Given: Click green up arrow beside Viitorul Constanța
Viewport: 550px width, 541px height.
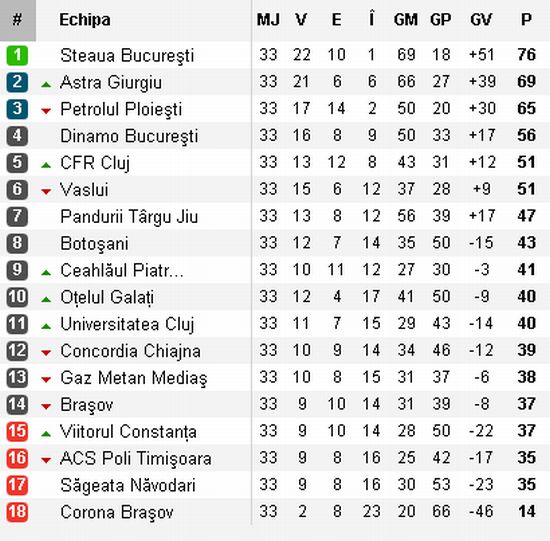Looking at the screenshot, I should [x=46, y=434].
